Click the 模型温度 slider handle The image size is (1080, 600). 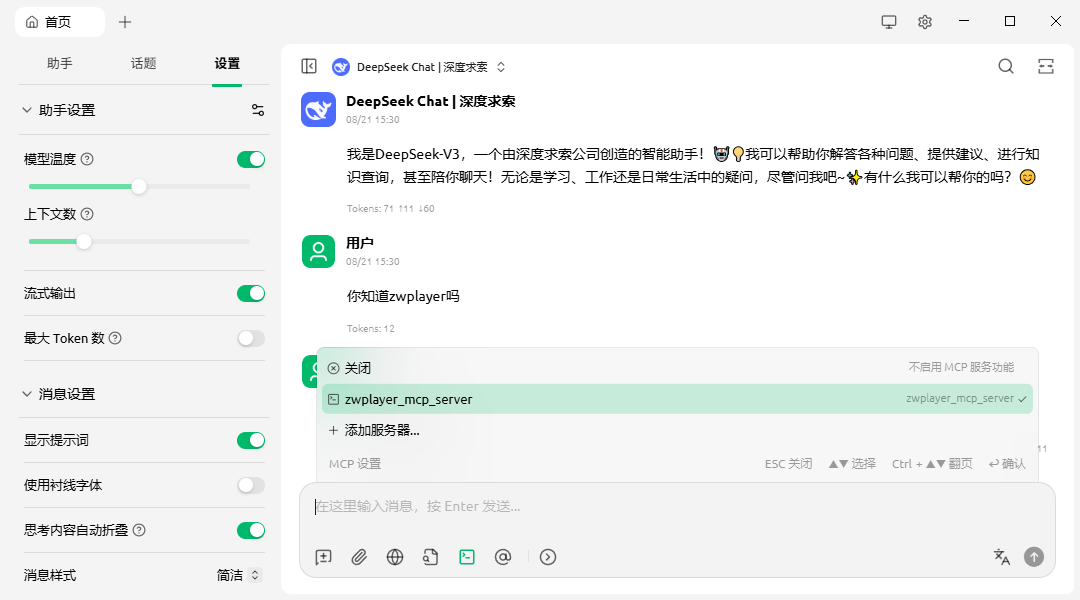tap(138, 187)
